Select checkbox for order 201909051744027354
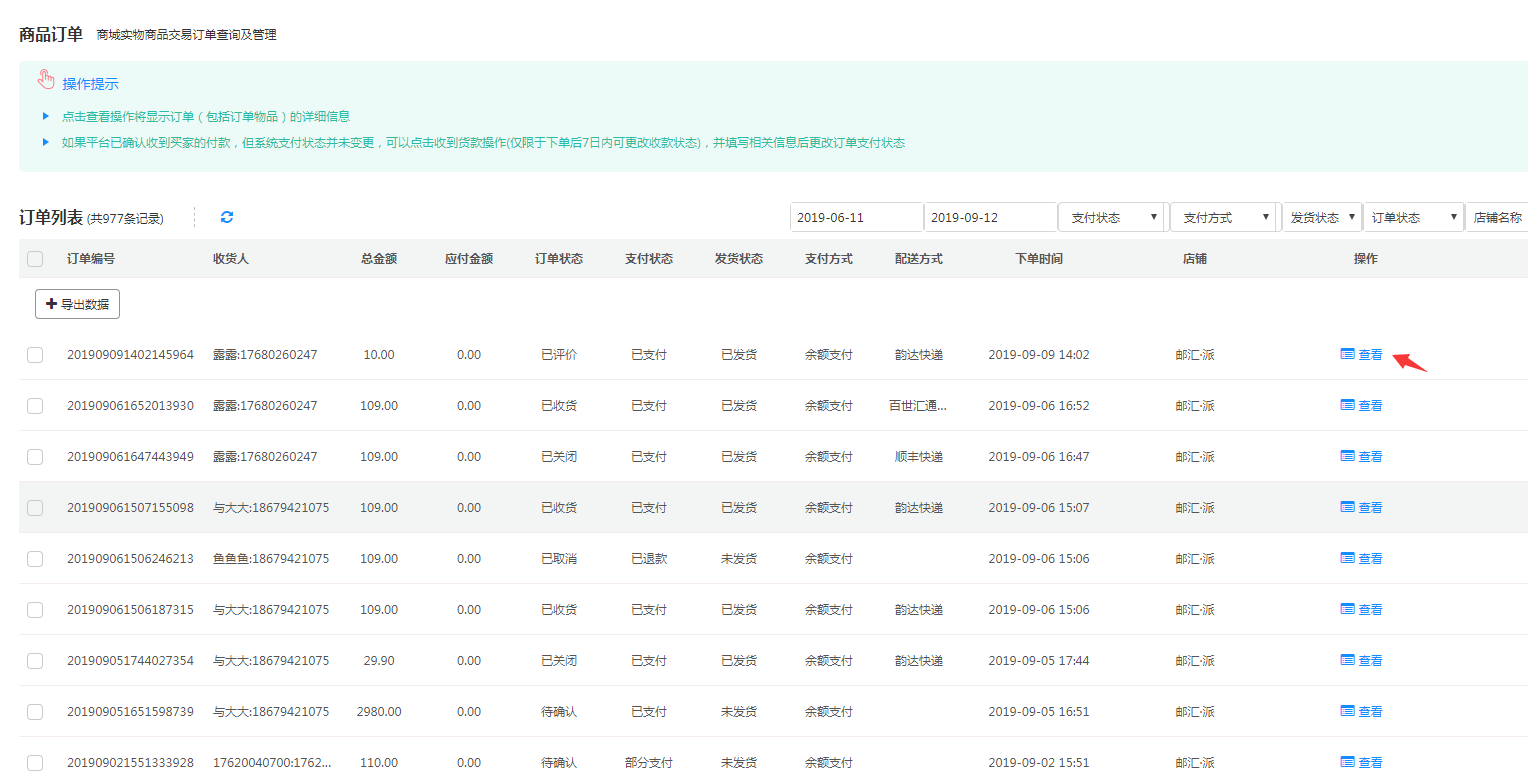This screenshot has width=1528, height=783. [x=35, y=660]
